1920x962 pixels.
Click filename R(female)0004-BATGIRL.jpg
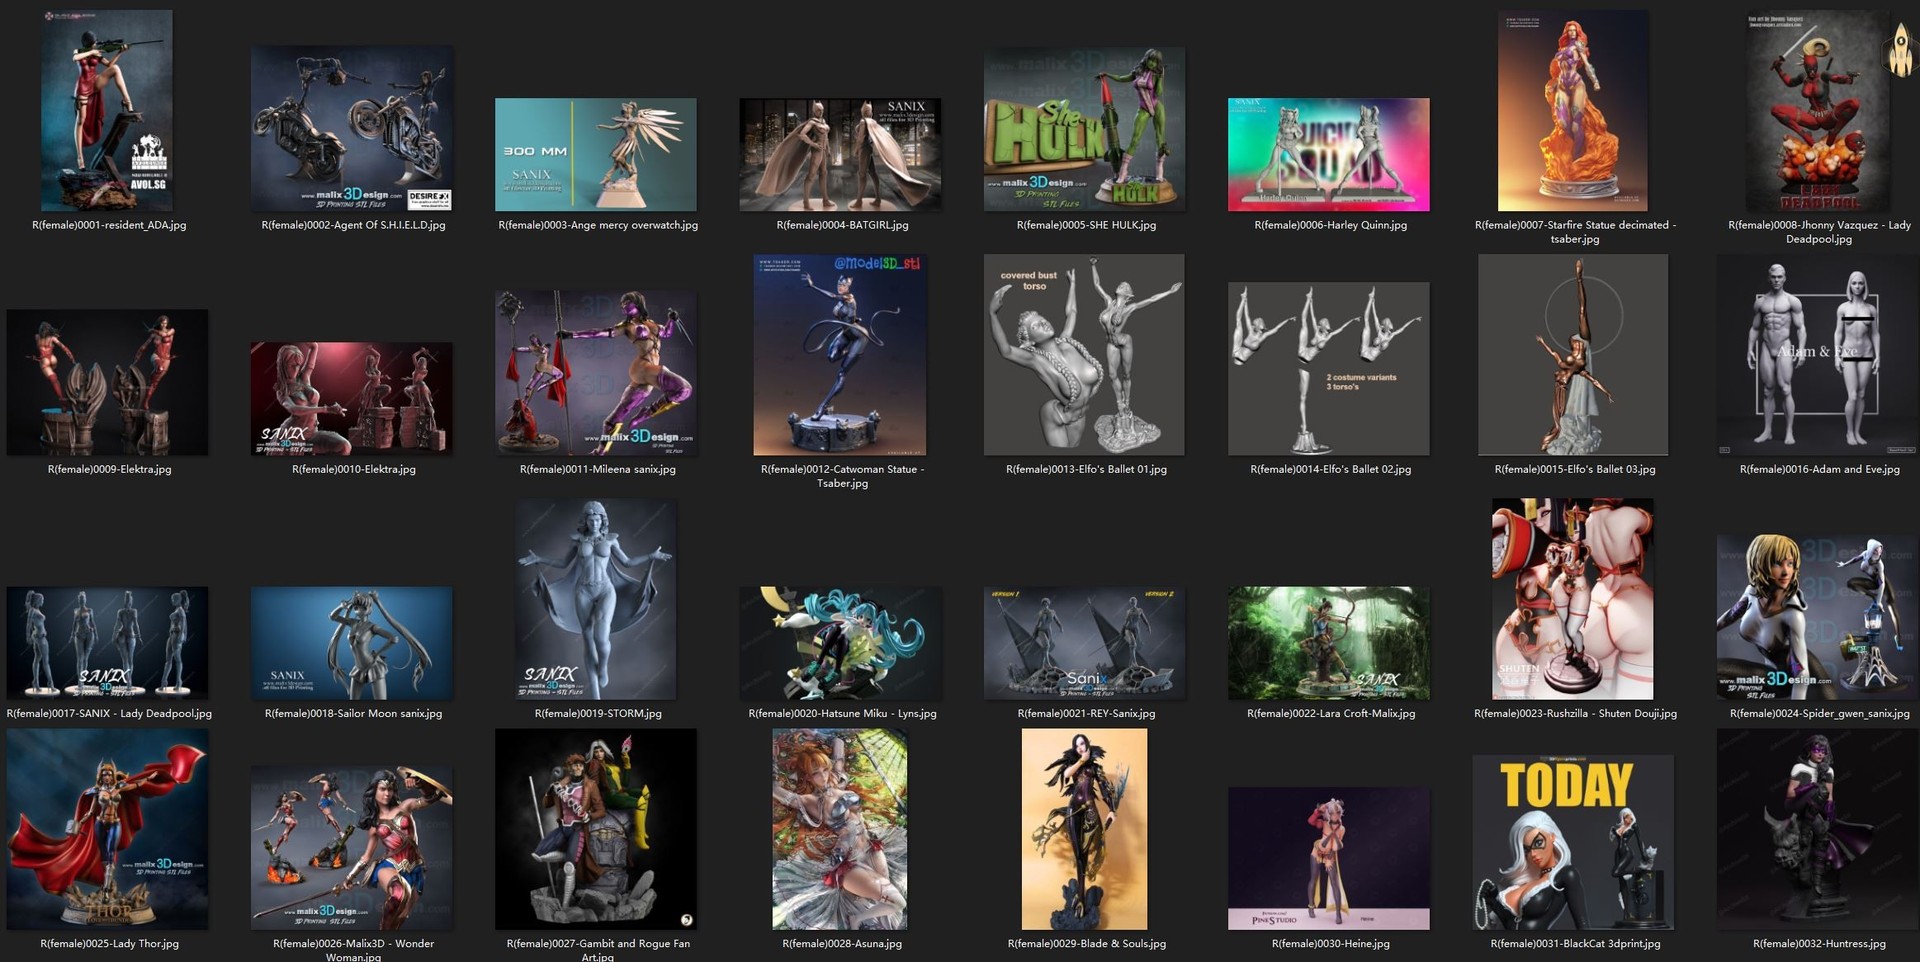(x=842, y=225)
